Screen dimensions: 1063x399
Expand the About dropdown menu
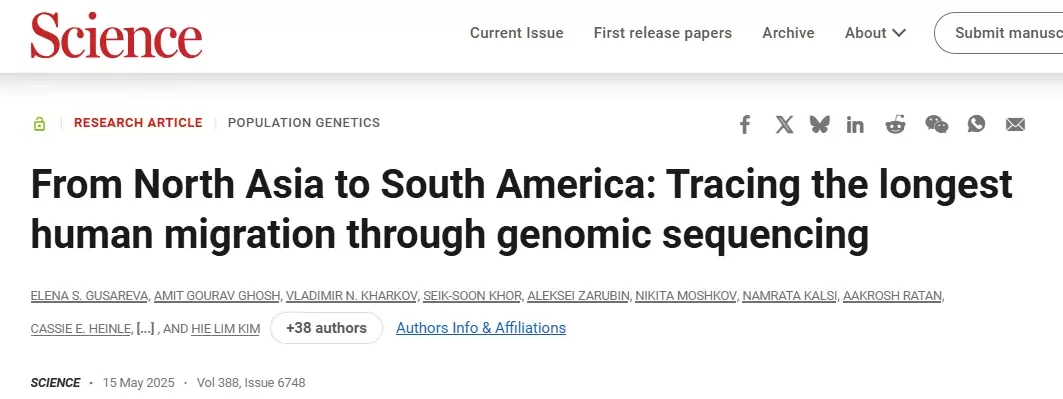tap(875, 33)
